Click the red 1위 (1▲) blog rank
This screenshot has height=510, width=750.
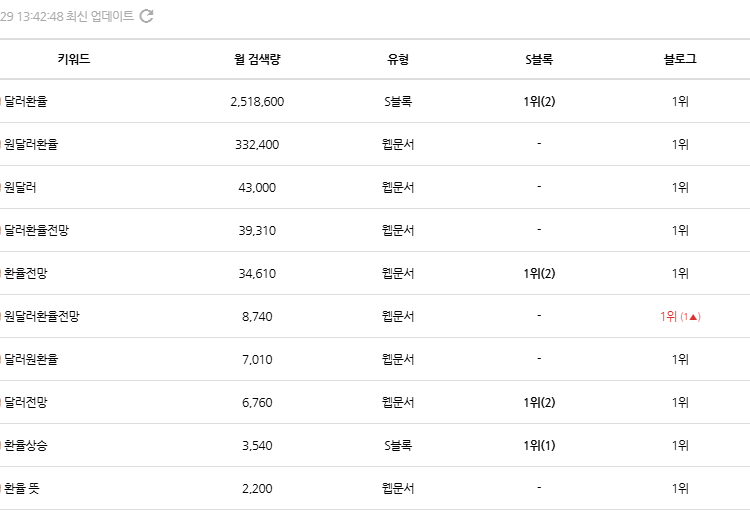tap(680, 316)
